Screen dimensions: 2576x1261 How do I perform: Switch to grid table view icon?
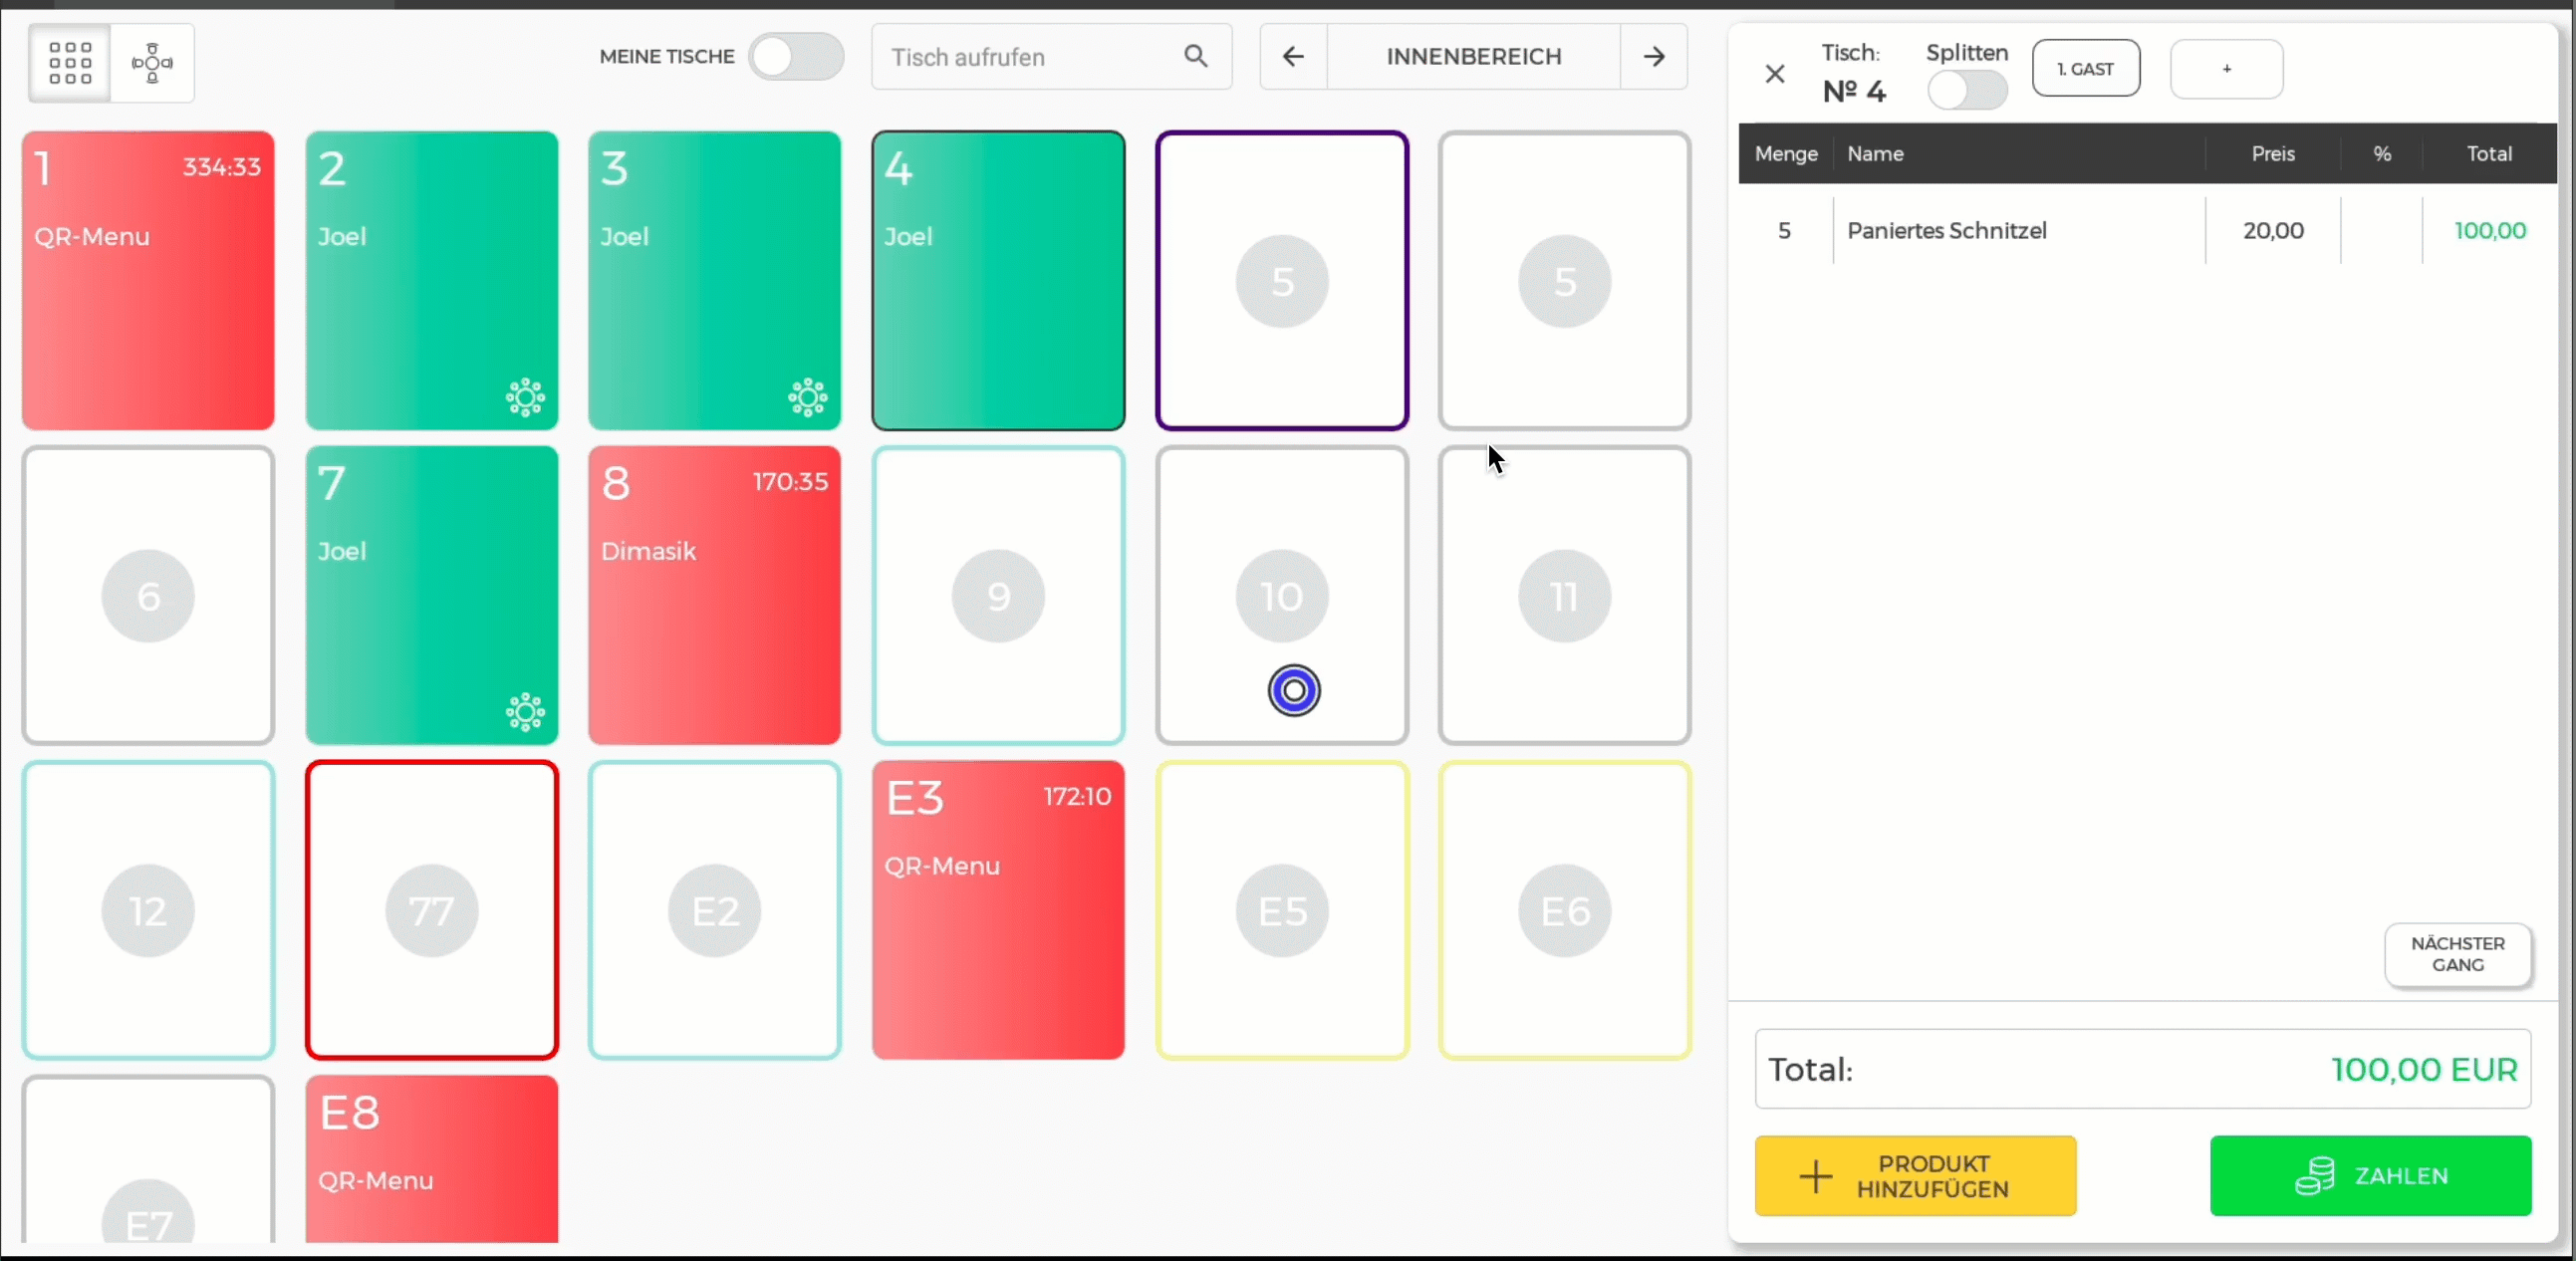point(70,63)
